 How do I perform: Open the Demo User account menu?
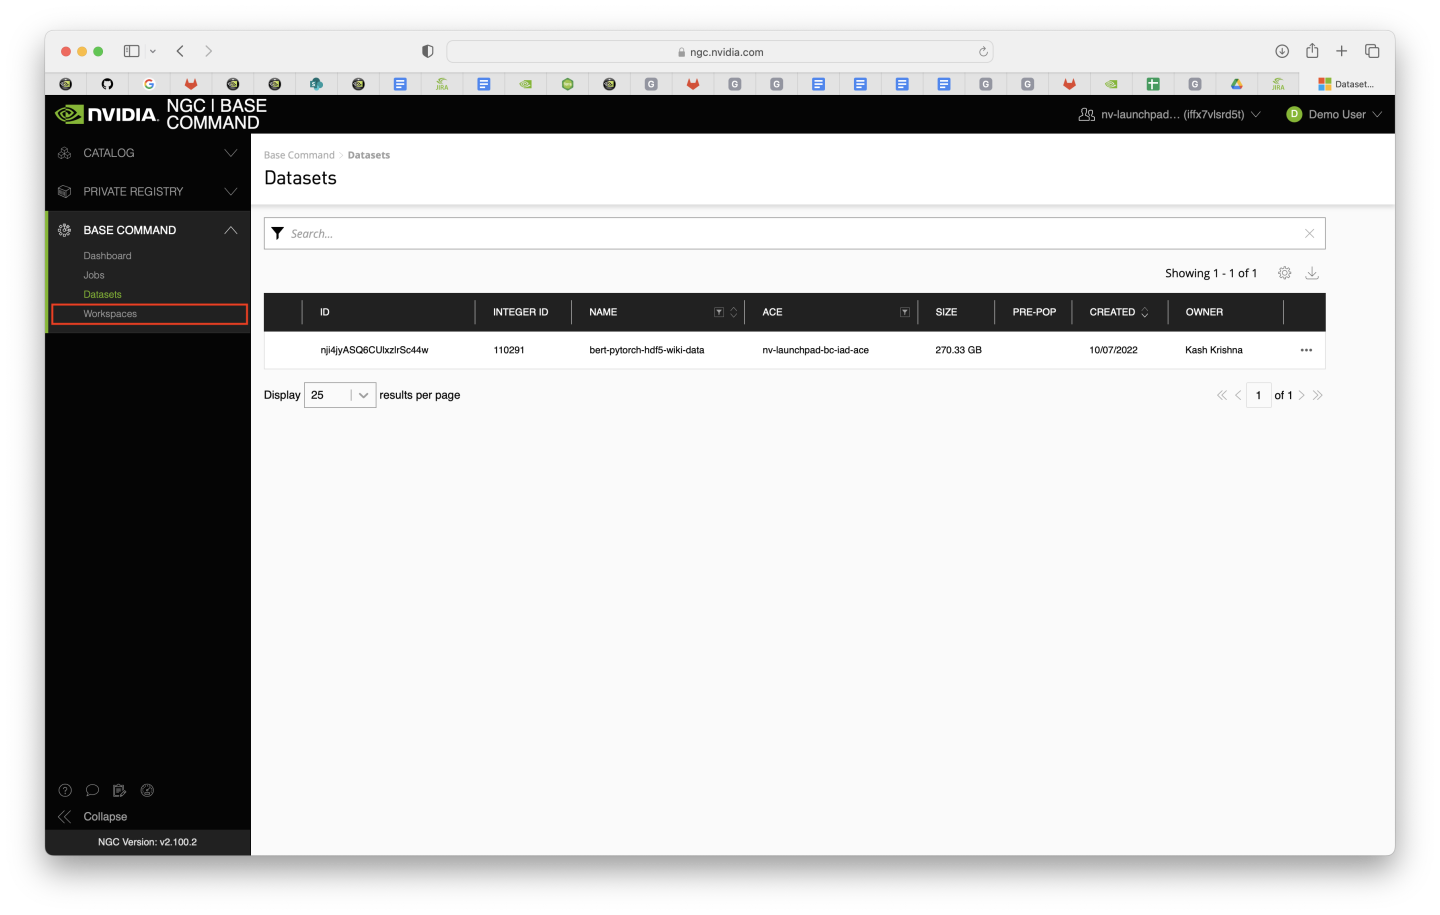(1334, 114)
